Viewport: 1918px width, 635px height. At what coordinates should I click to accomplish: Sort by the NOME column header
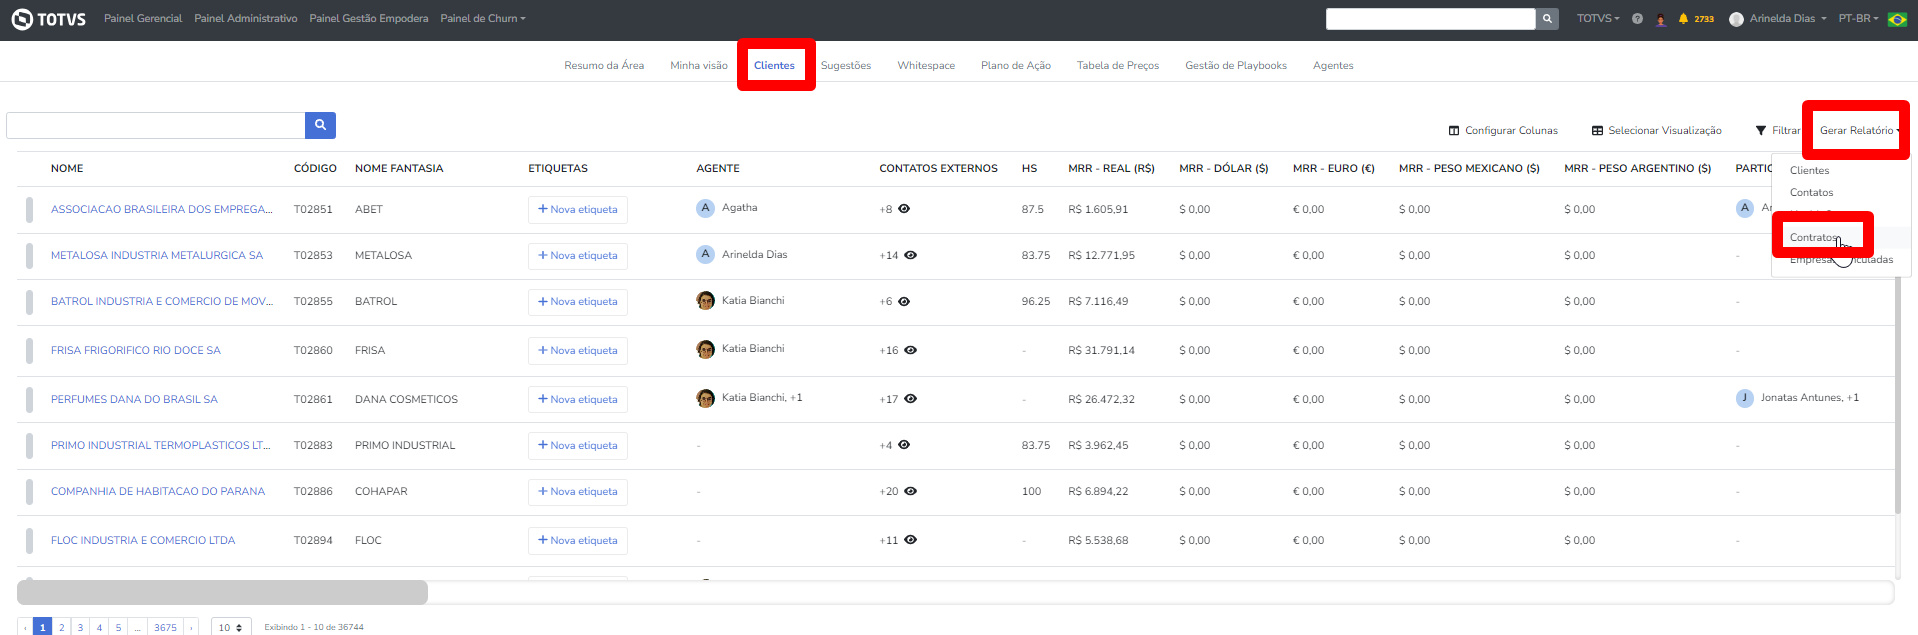67,169
